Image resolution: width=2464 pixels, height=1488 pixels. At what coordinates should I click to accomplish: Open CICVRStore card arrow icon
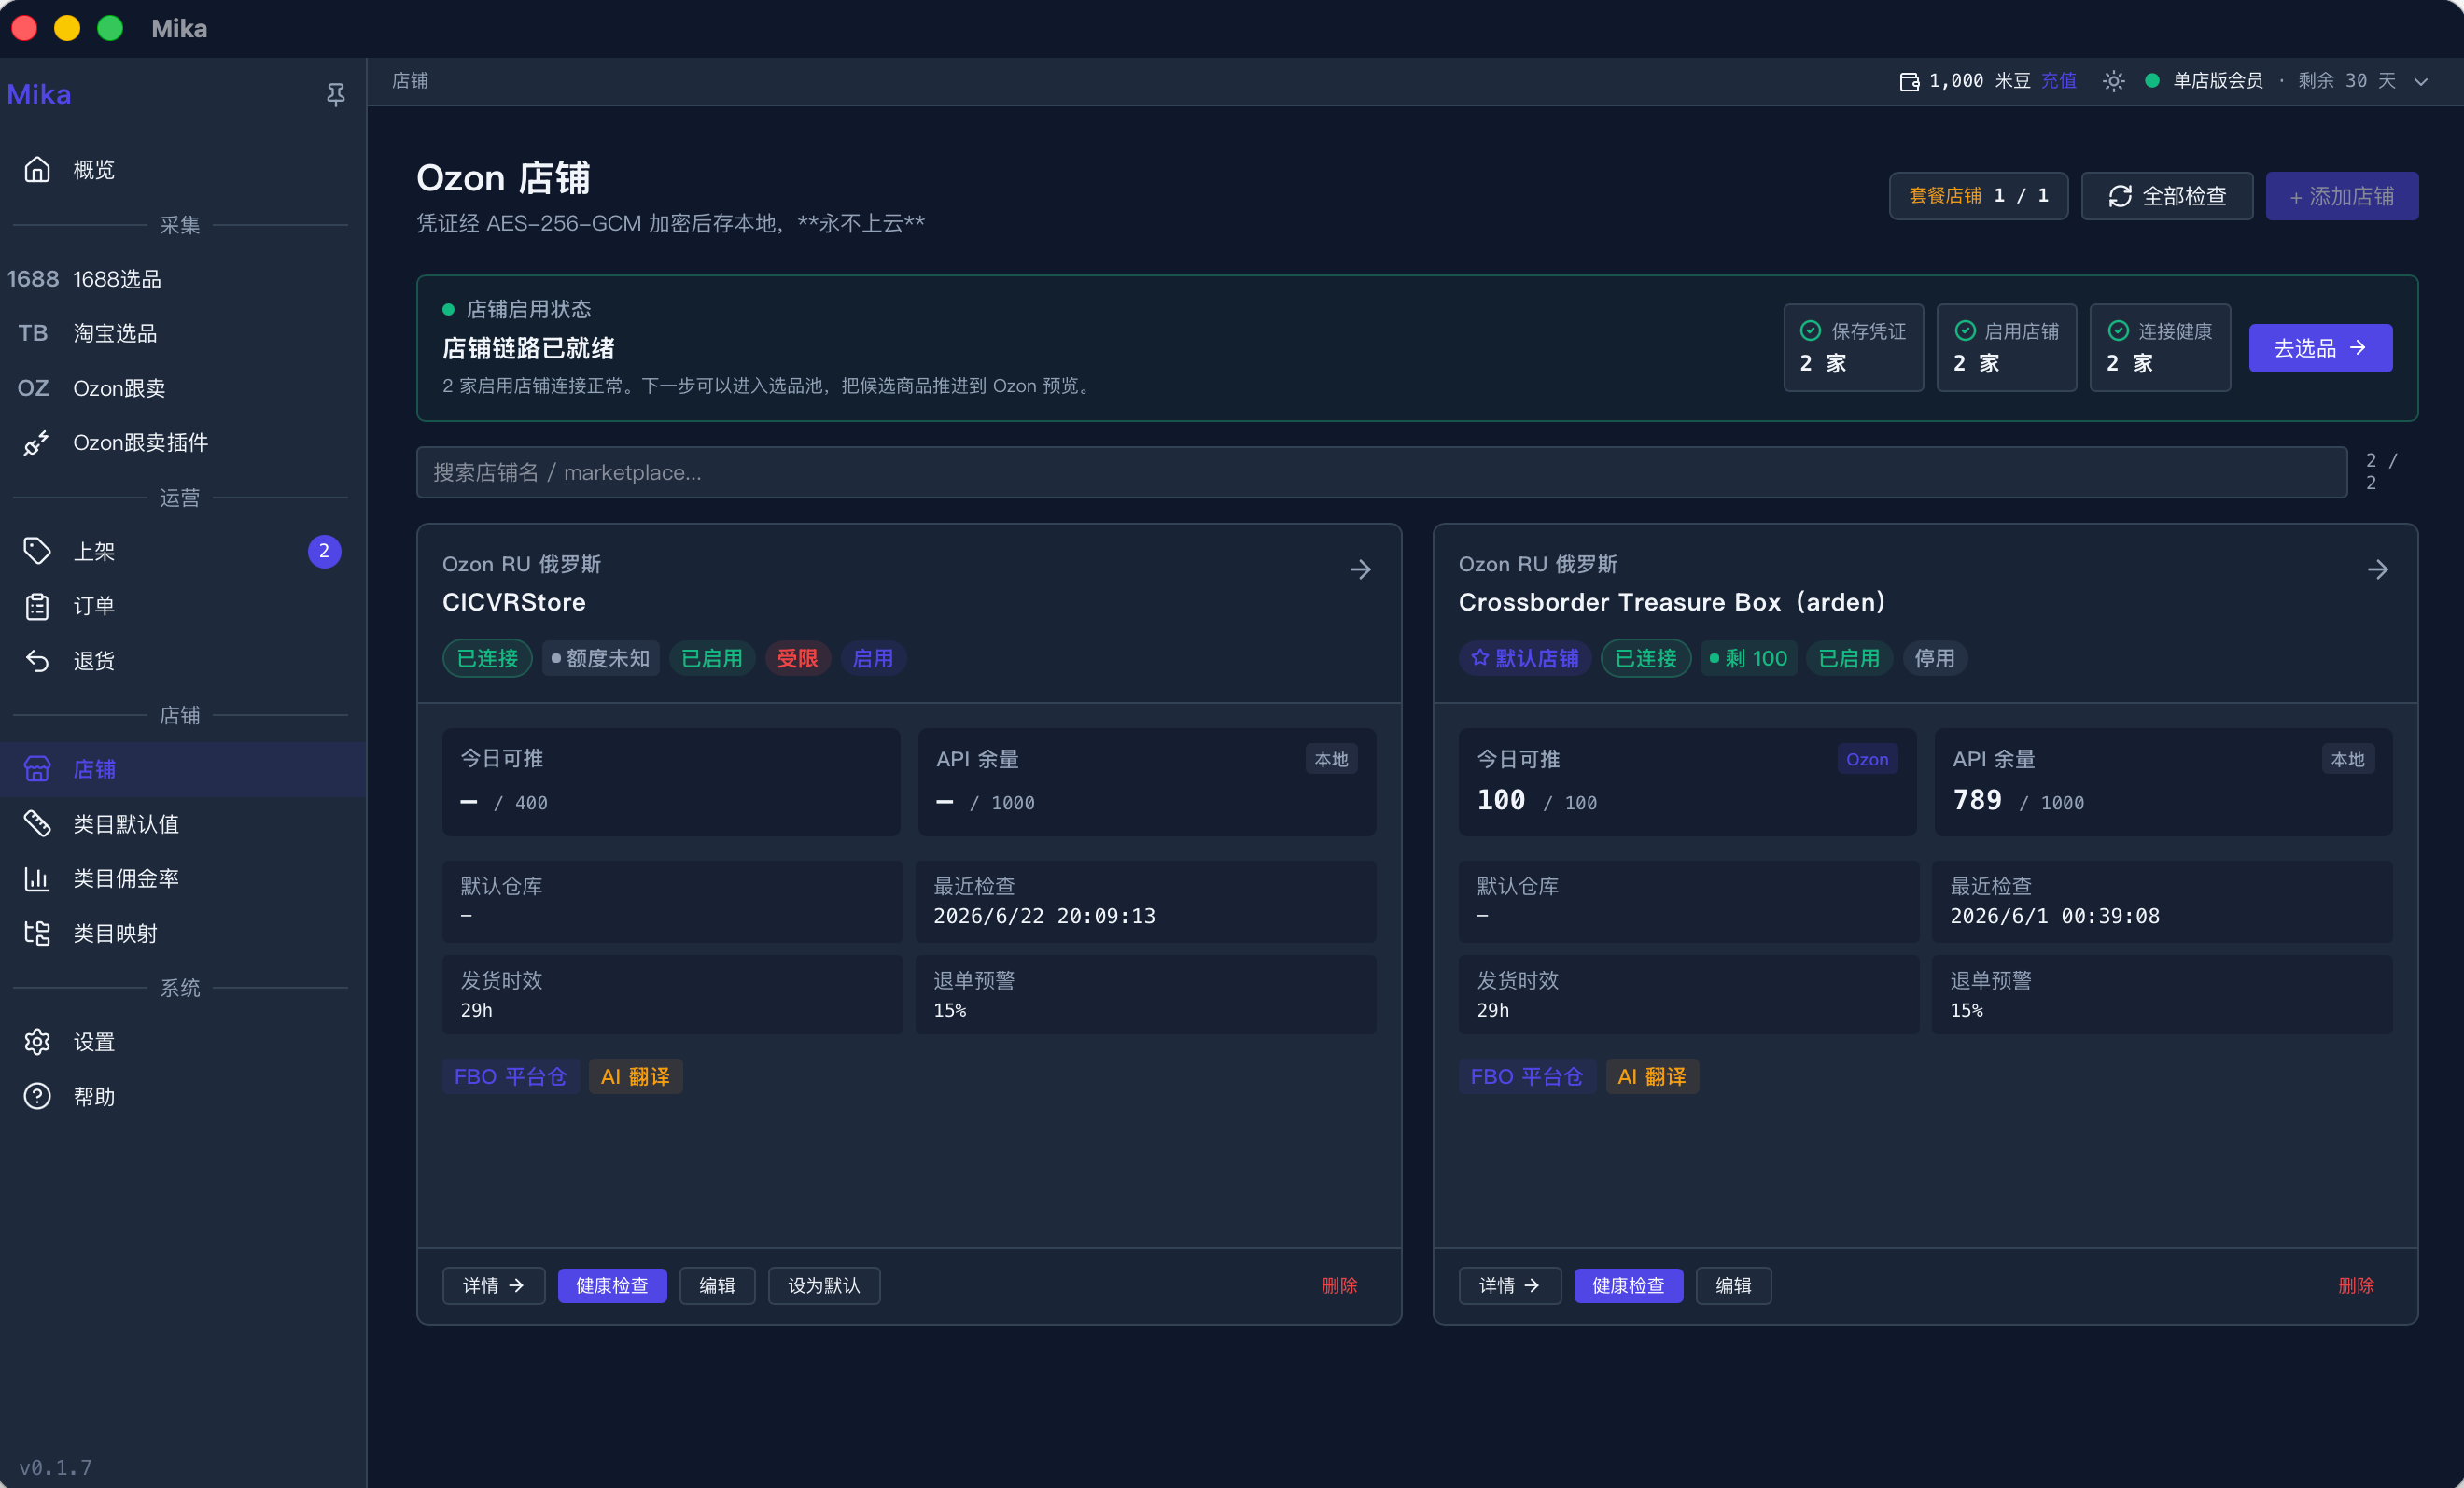coord(1360,569)
